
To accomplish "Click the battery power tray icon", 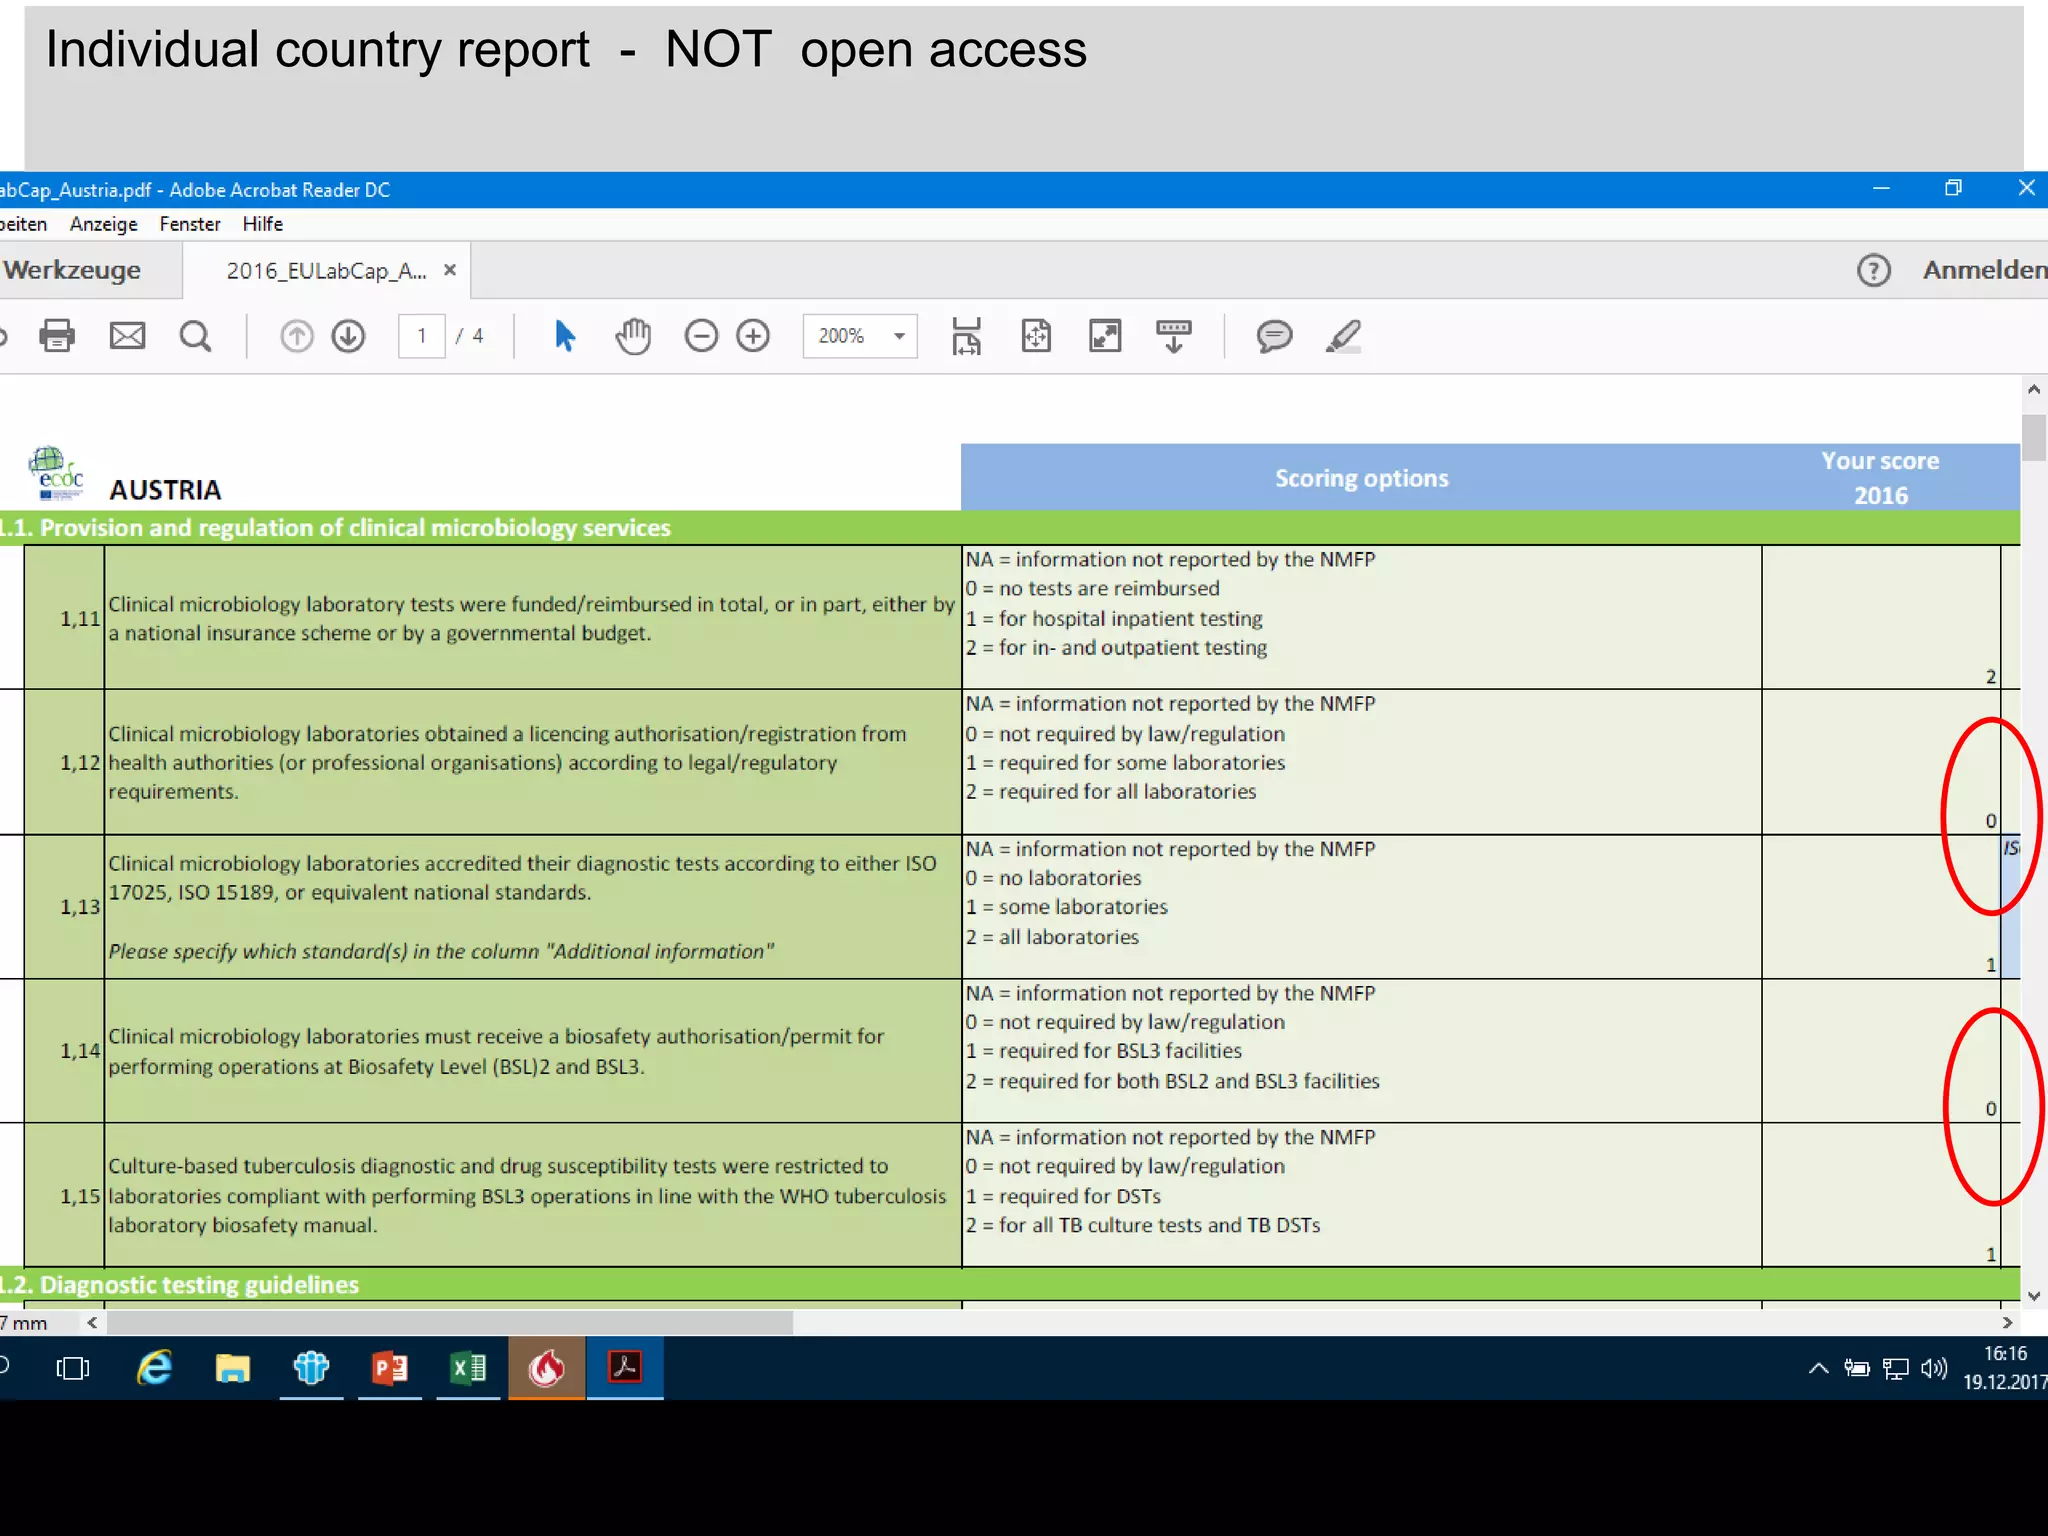I will pyautogui.click(x=1857, y=1368).
